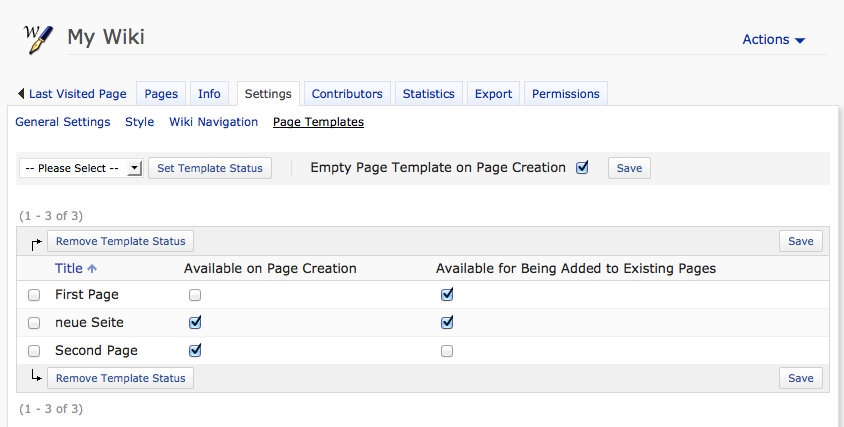Open the Actions dropdown menu

773,40
